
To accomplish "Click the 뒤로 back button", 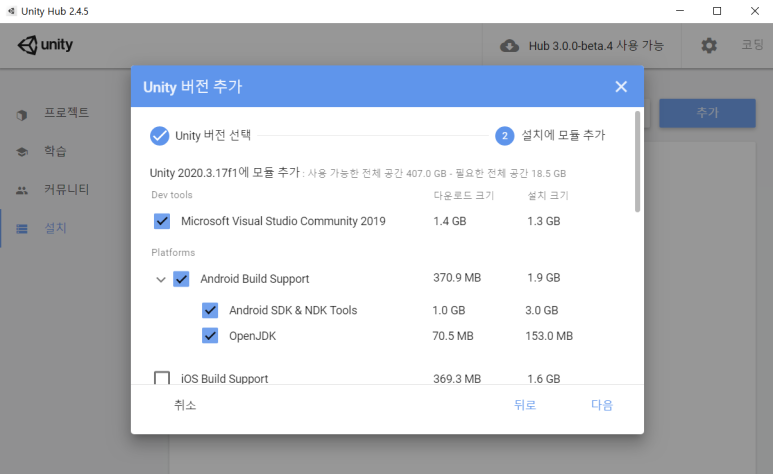I will coord(525,405).
